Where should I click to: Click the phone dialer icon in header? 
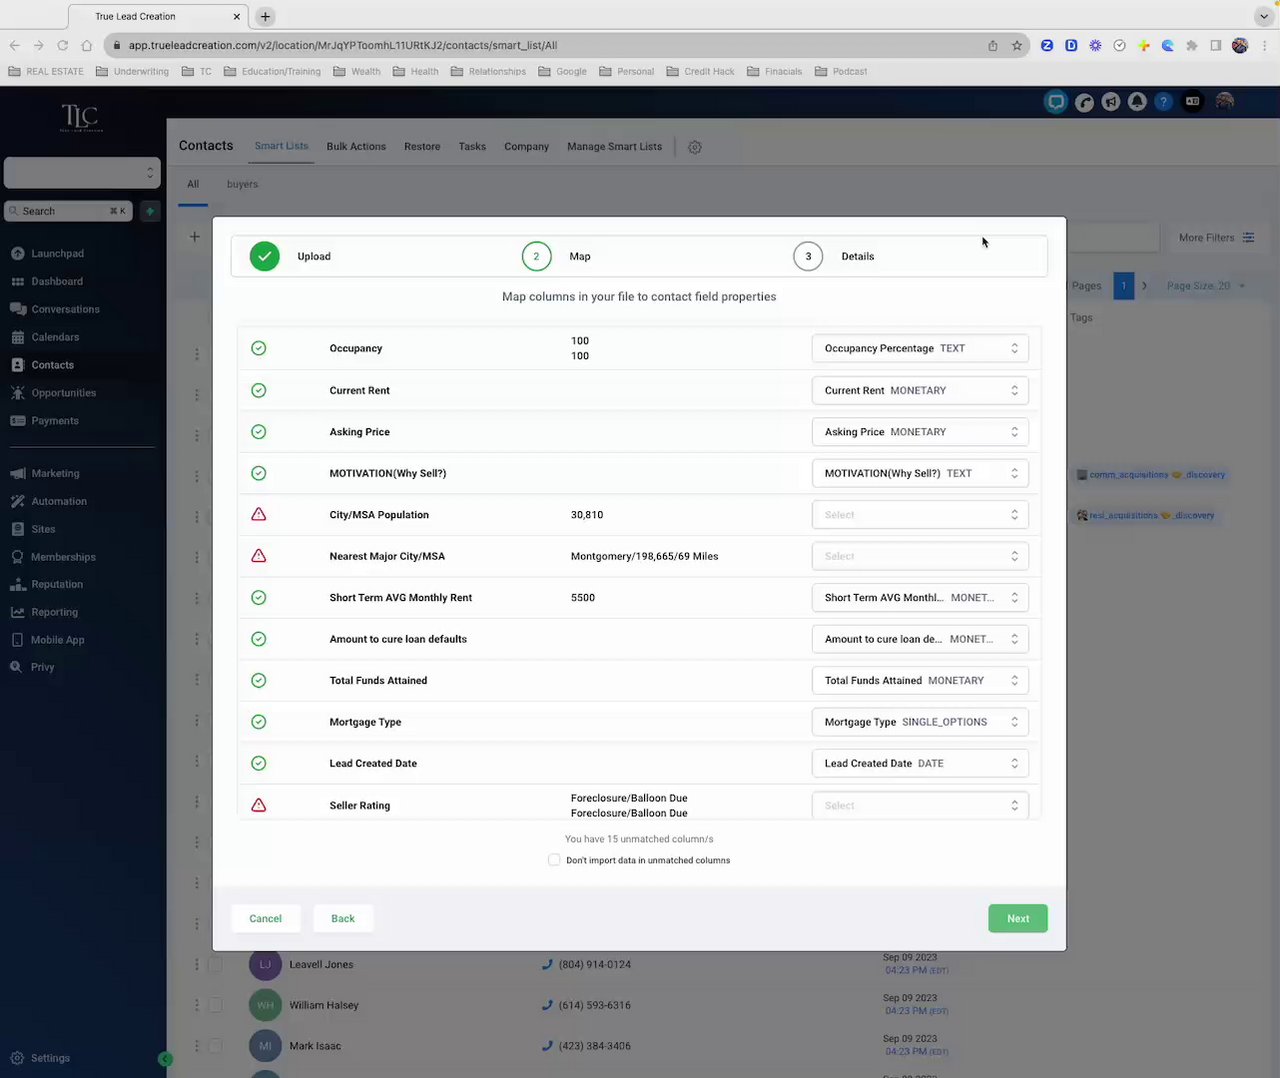point(1084,102)
